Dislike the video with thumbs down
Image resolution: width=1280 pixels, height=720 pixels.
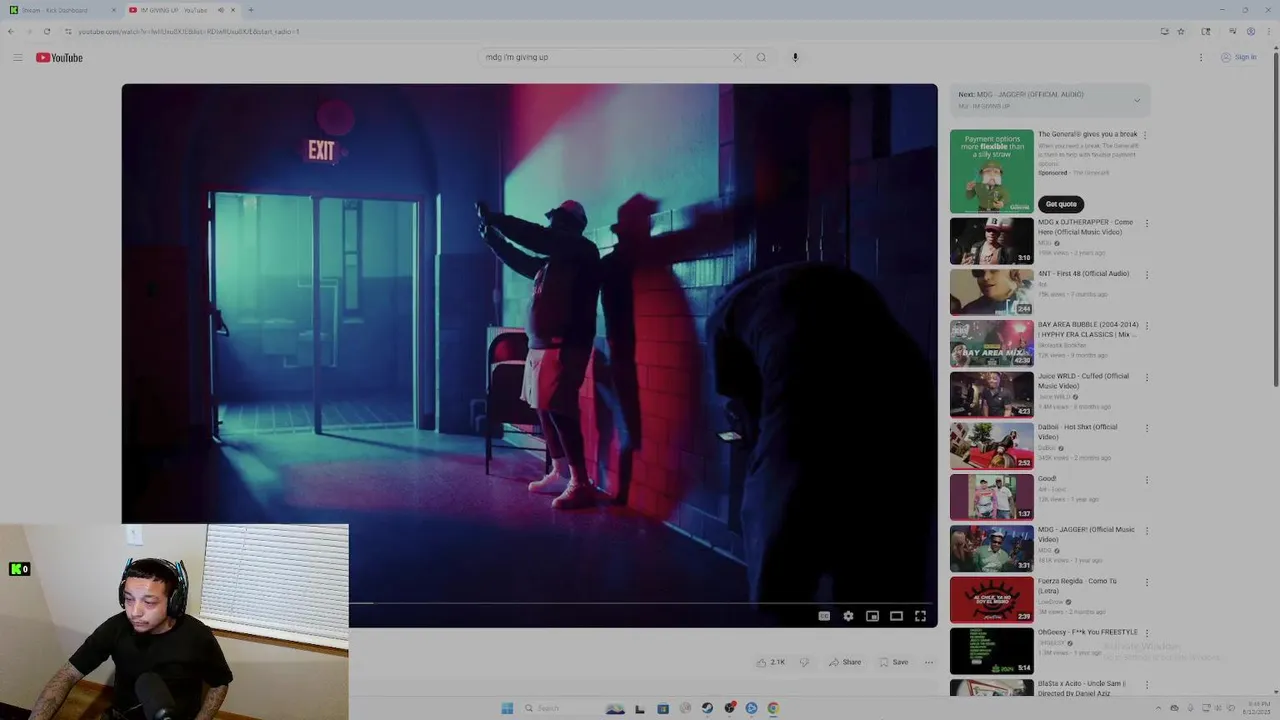pyautogui.click(x=804, y=662)
